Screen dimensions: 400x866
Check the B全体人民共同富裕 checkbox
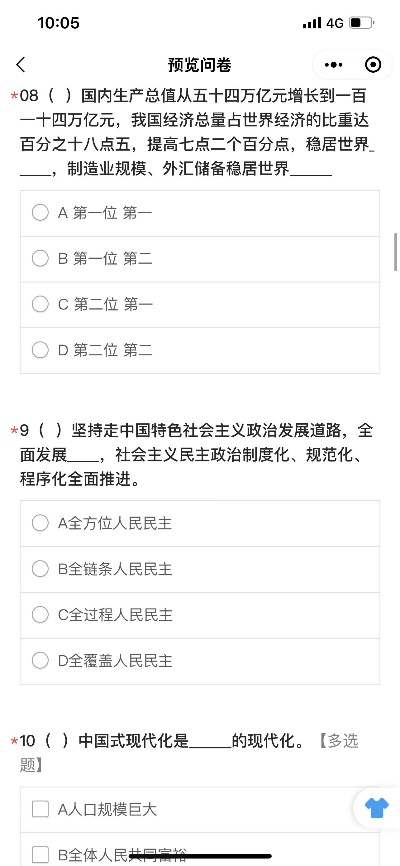tap(200, 849)
